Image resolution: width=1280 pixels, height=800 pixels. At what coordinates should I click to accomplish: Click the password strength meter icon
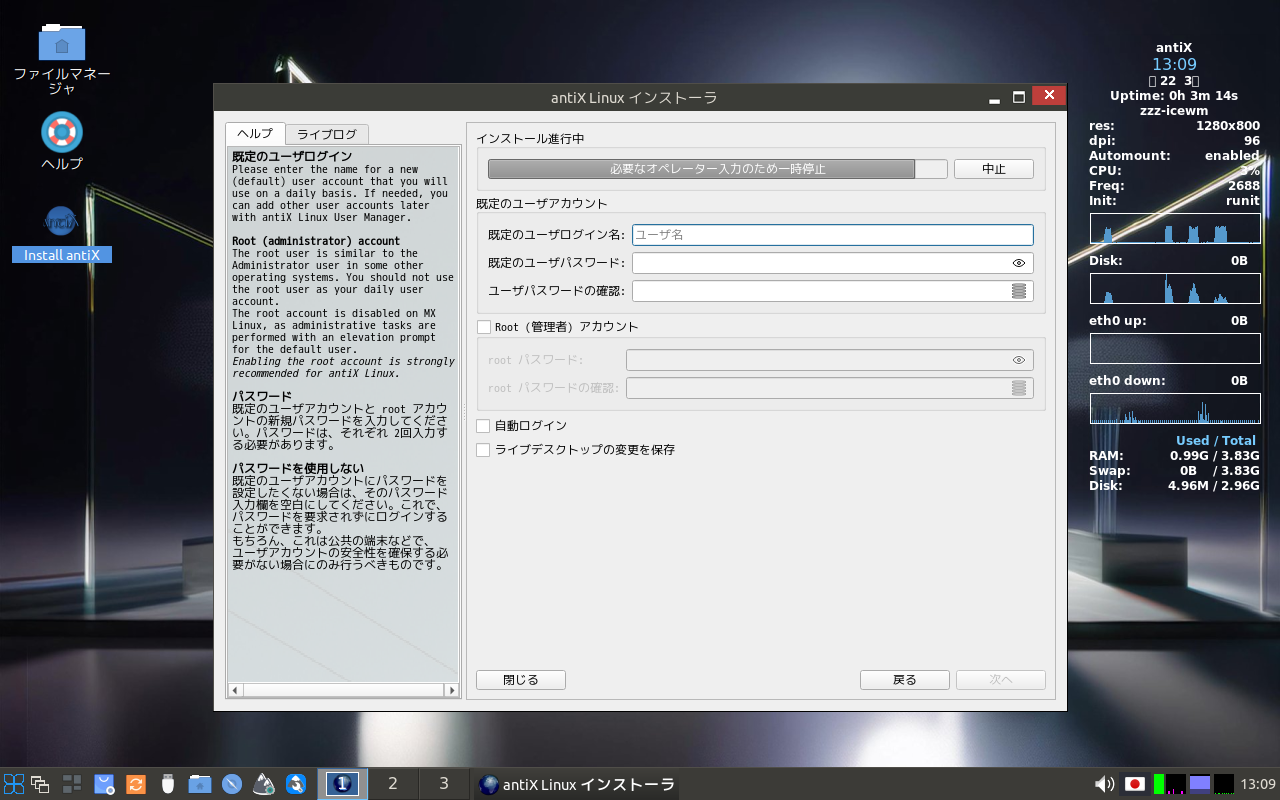[1019, 291]
